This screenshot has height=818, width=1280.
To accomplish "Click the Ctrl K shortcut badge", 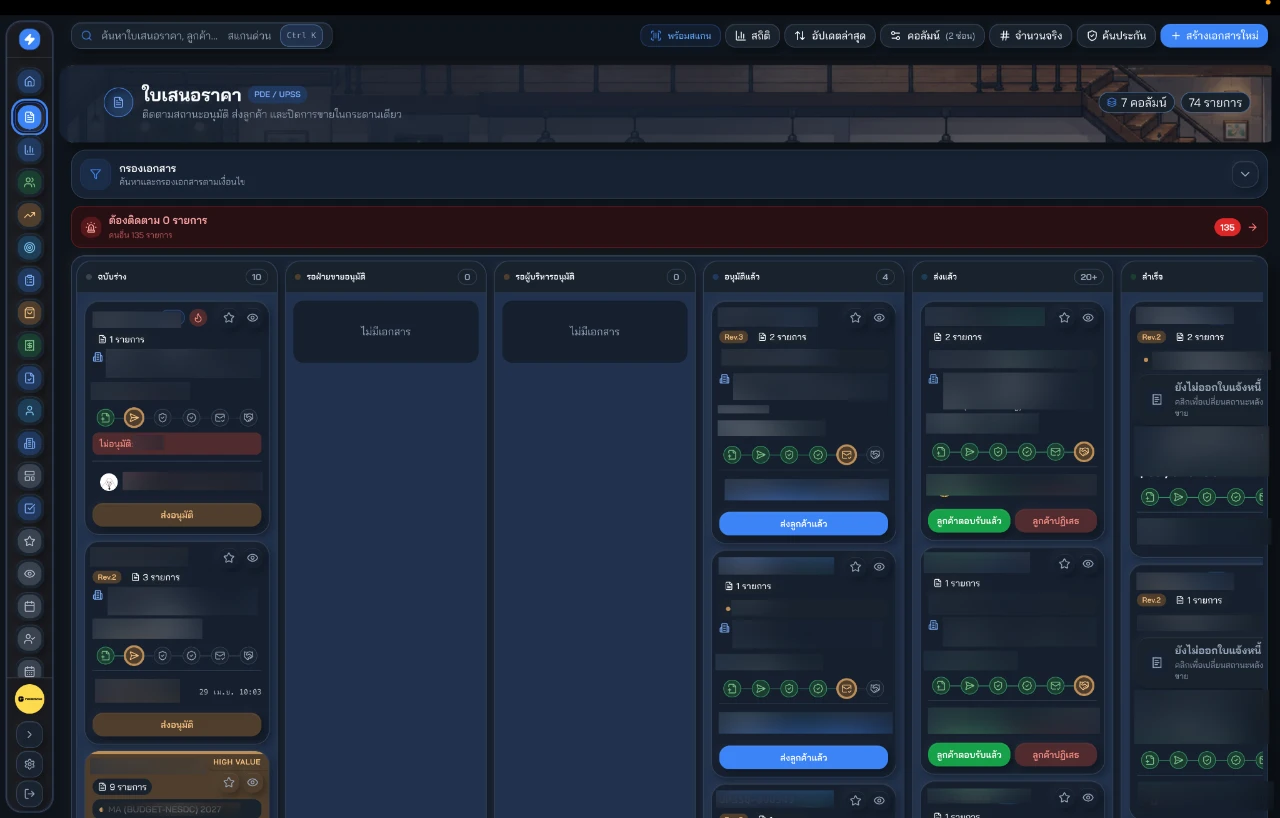I will pyautogui.click(x=301, y=36).
